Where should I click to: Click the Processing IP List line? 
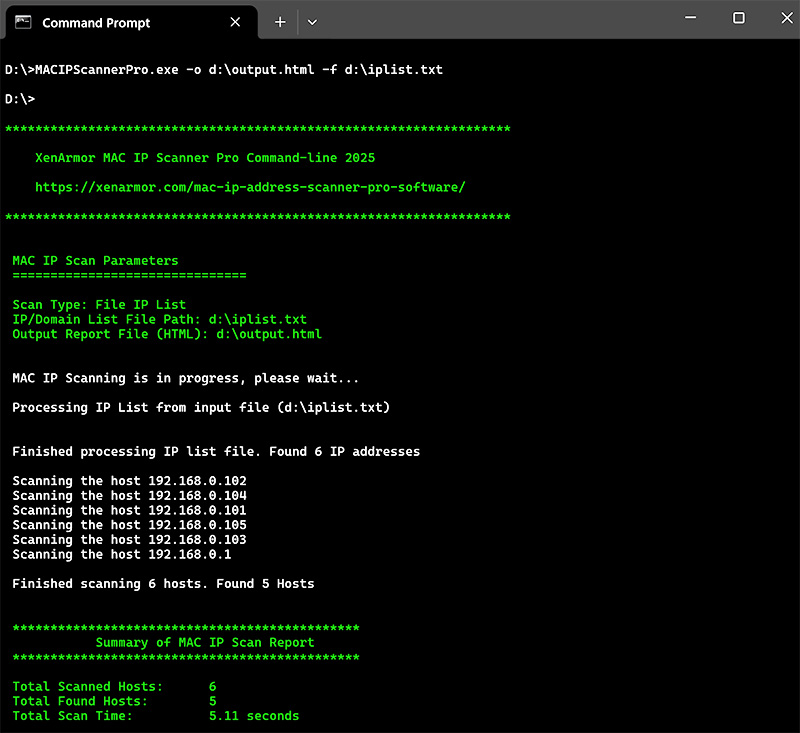pyautogui.click(x=201, y=408)
